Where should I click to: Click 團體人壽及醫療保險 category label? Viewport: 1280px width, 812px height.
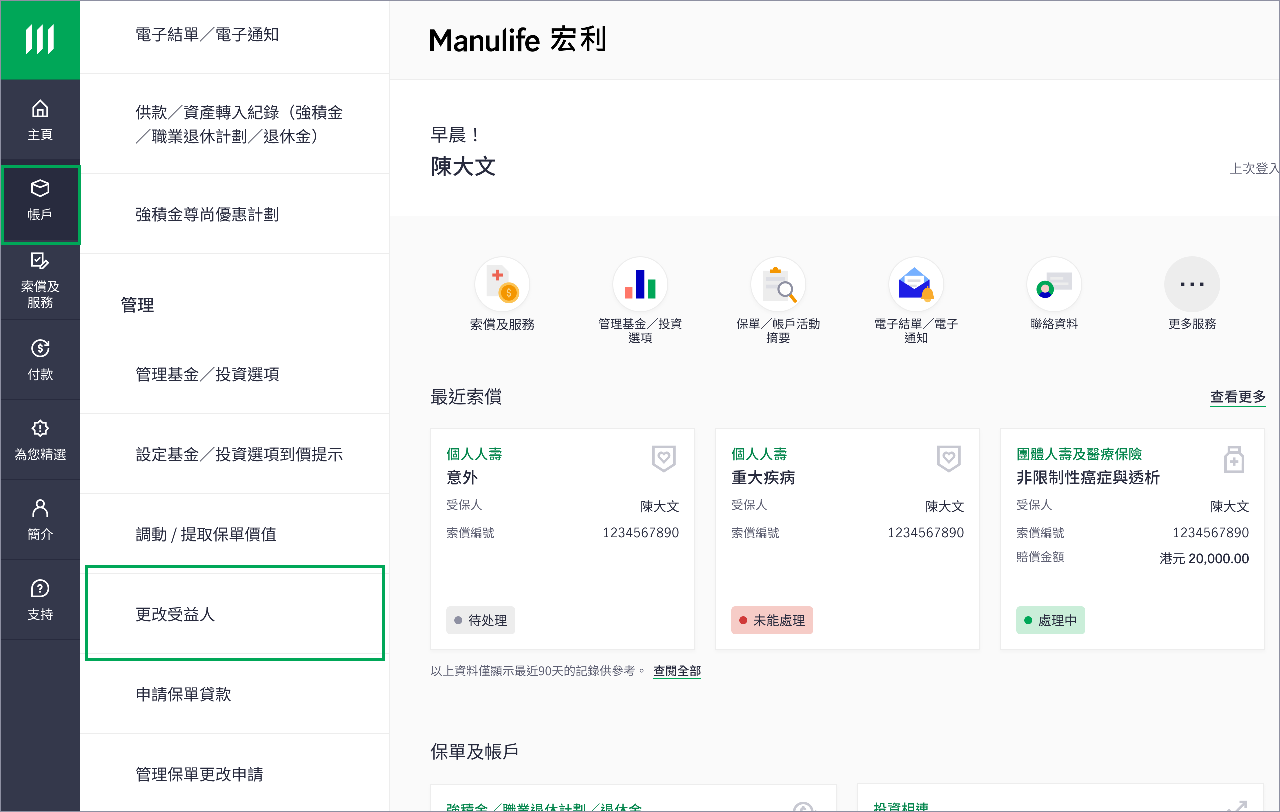click(1079, 454)
